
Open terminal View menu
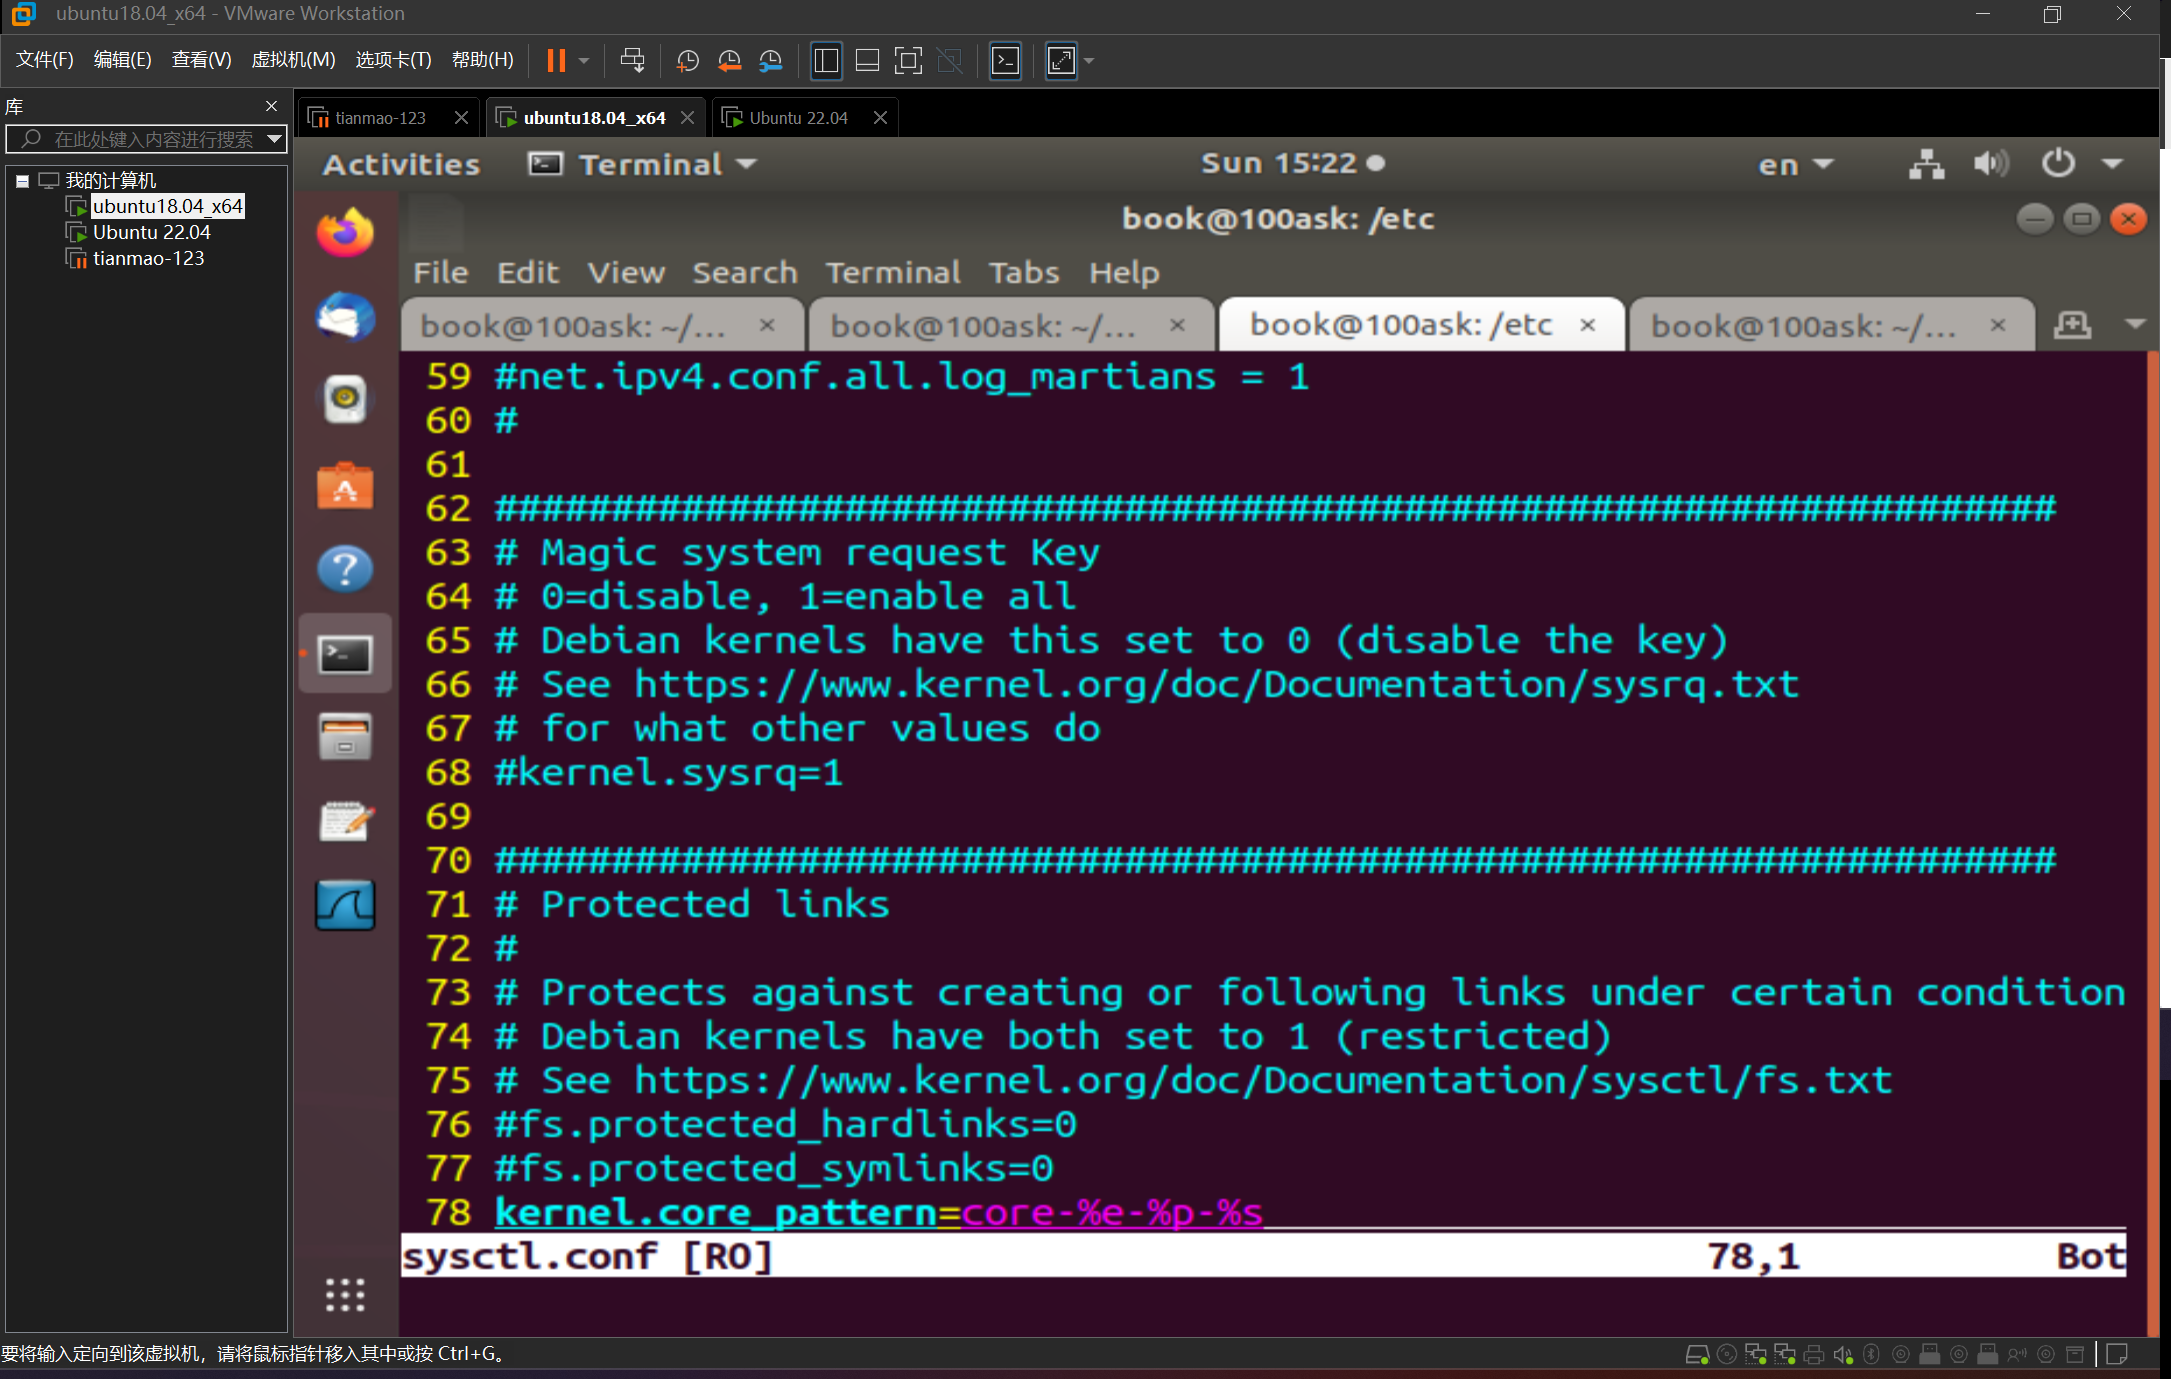coord(626,272)
